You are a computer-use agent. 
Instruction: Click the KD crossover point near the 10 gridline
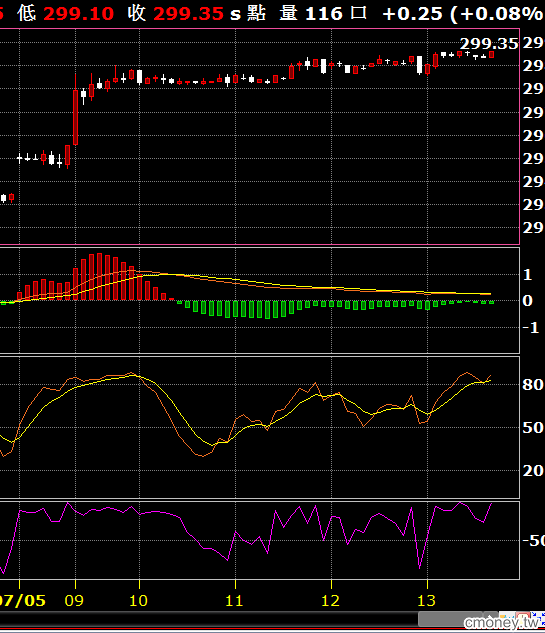click(x=138, y=376)
